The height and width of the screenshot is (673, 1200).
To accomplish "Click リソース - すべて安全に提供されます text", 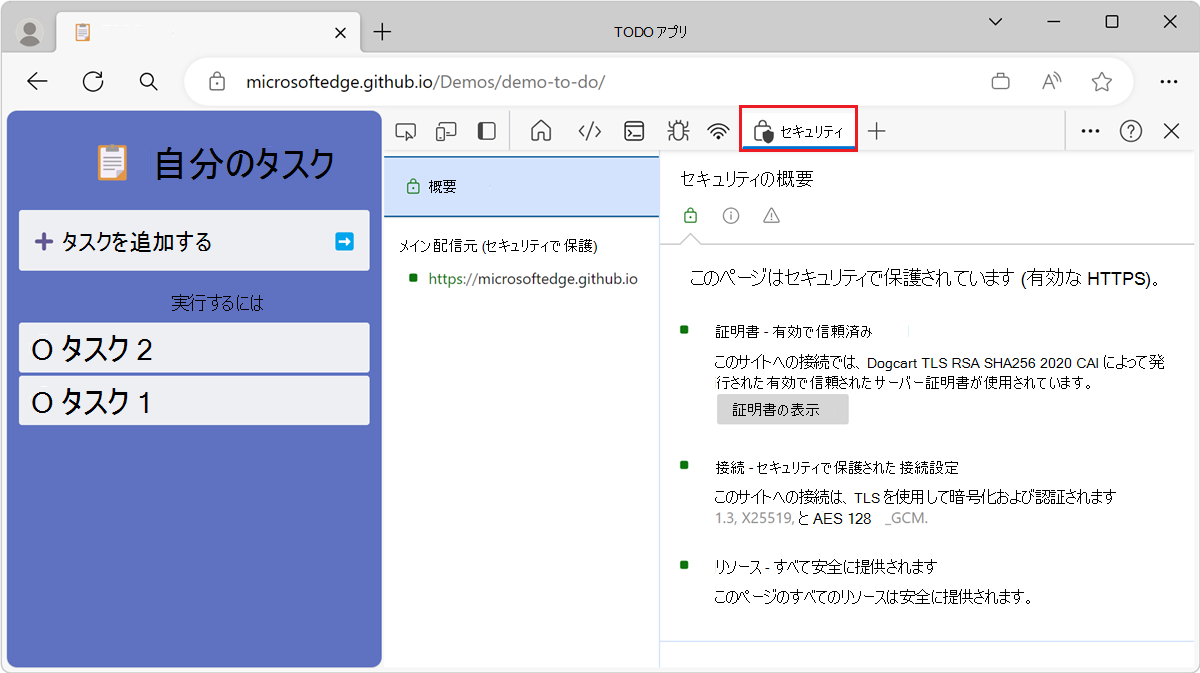I will tap(826, 567).
